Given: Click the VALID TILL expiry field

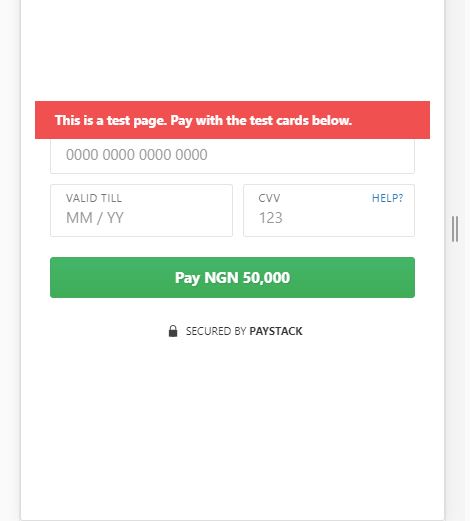Looking at the screenshot, I should click(141, 210).
